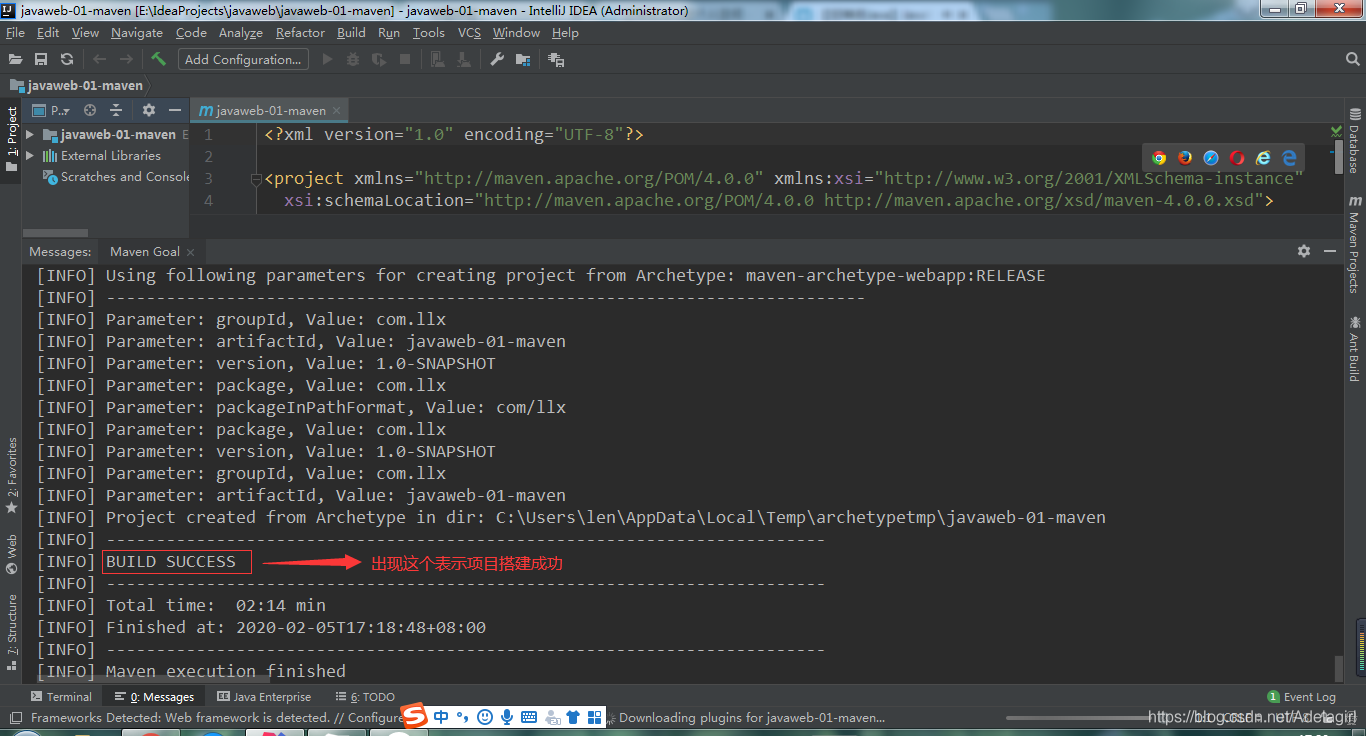The height and width of the screenshot is (736, 1366).
Task: Open the Java Enterprise tool window
Action: pos(264,696)
